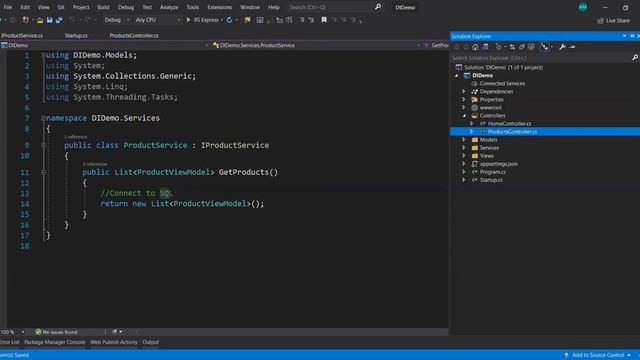Click the '1 reference' CodeLens link above ProductService
This screenshot has width=640, height=360.
click(x=76, y=137)
